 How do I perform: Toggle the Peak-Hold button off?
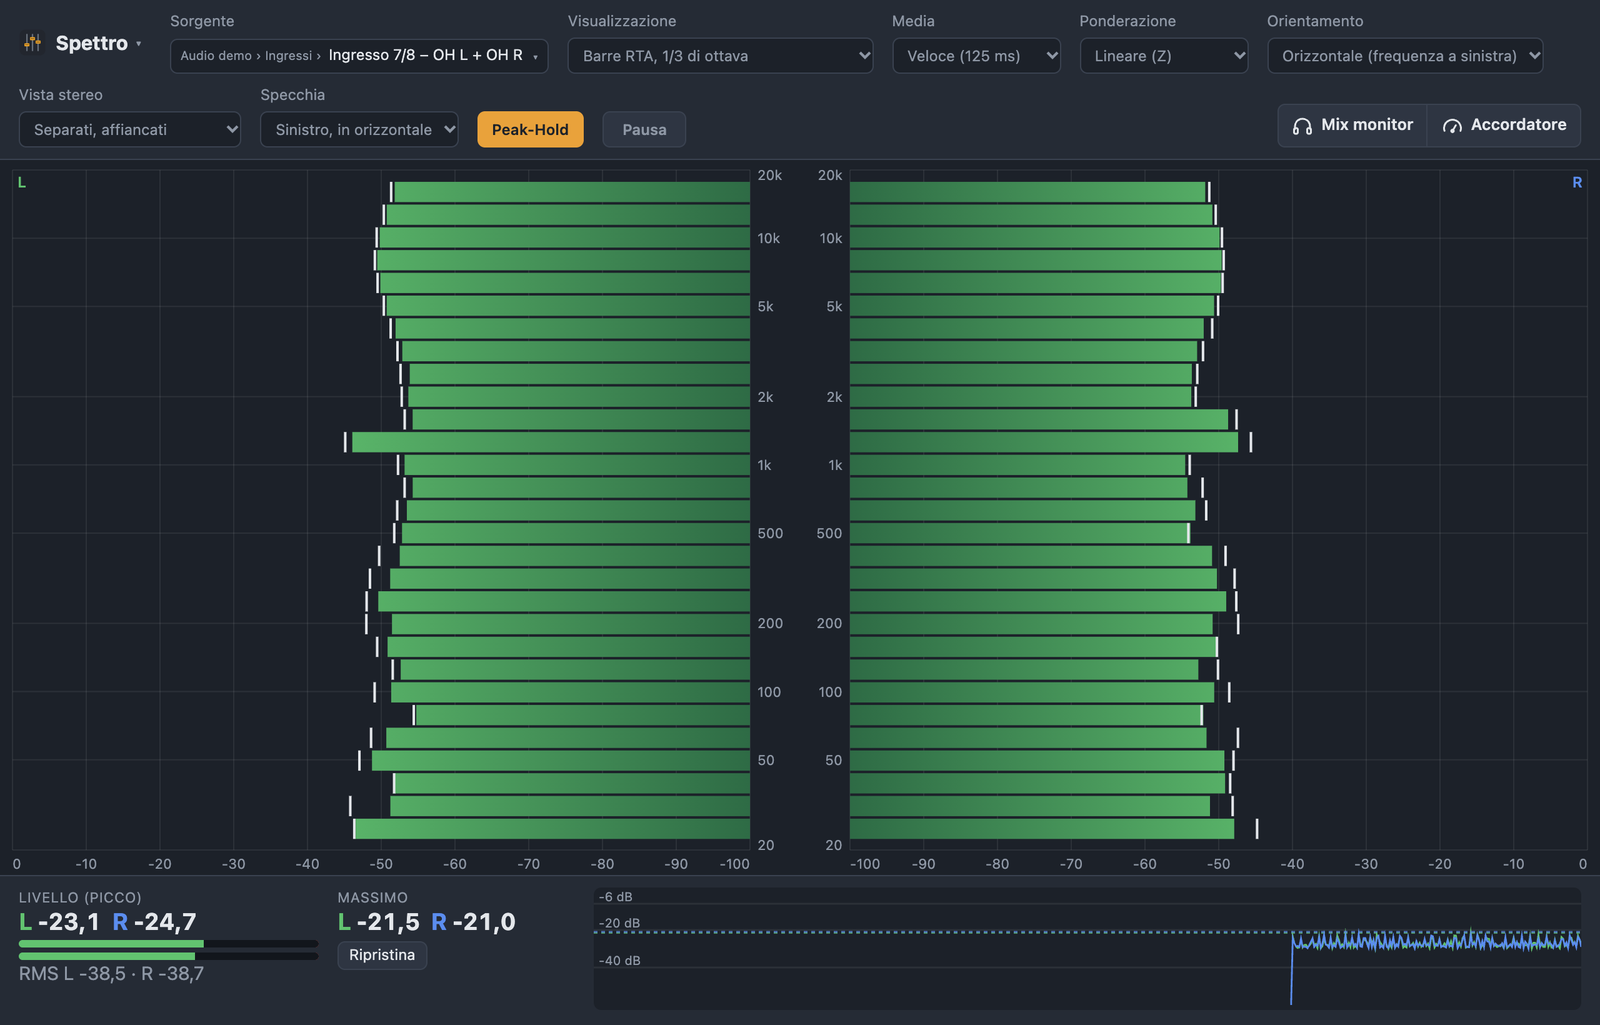pyautogui.click(x=530, y=129)
